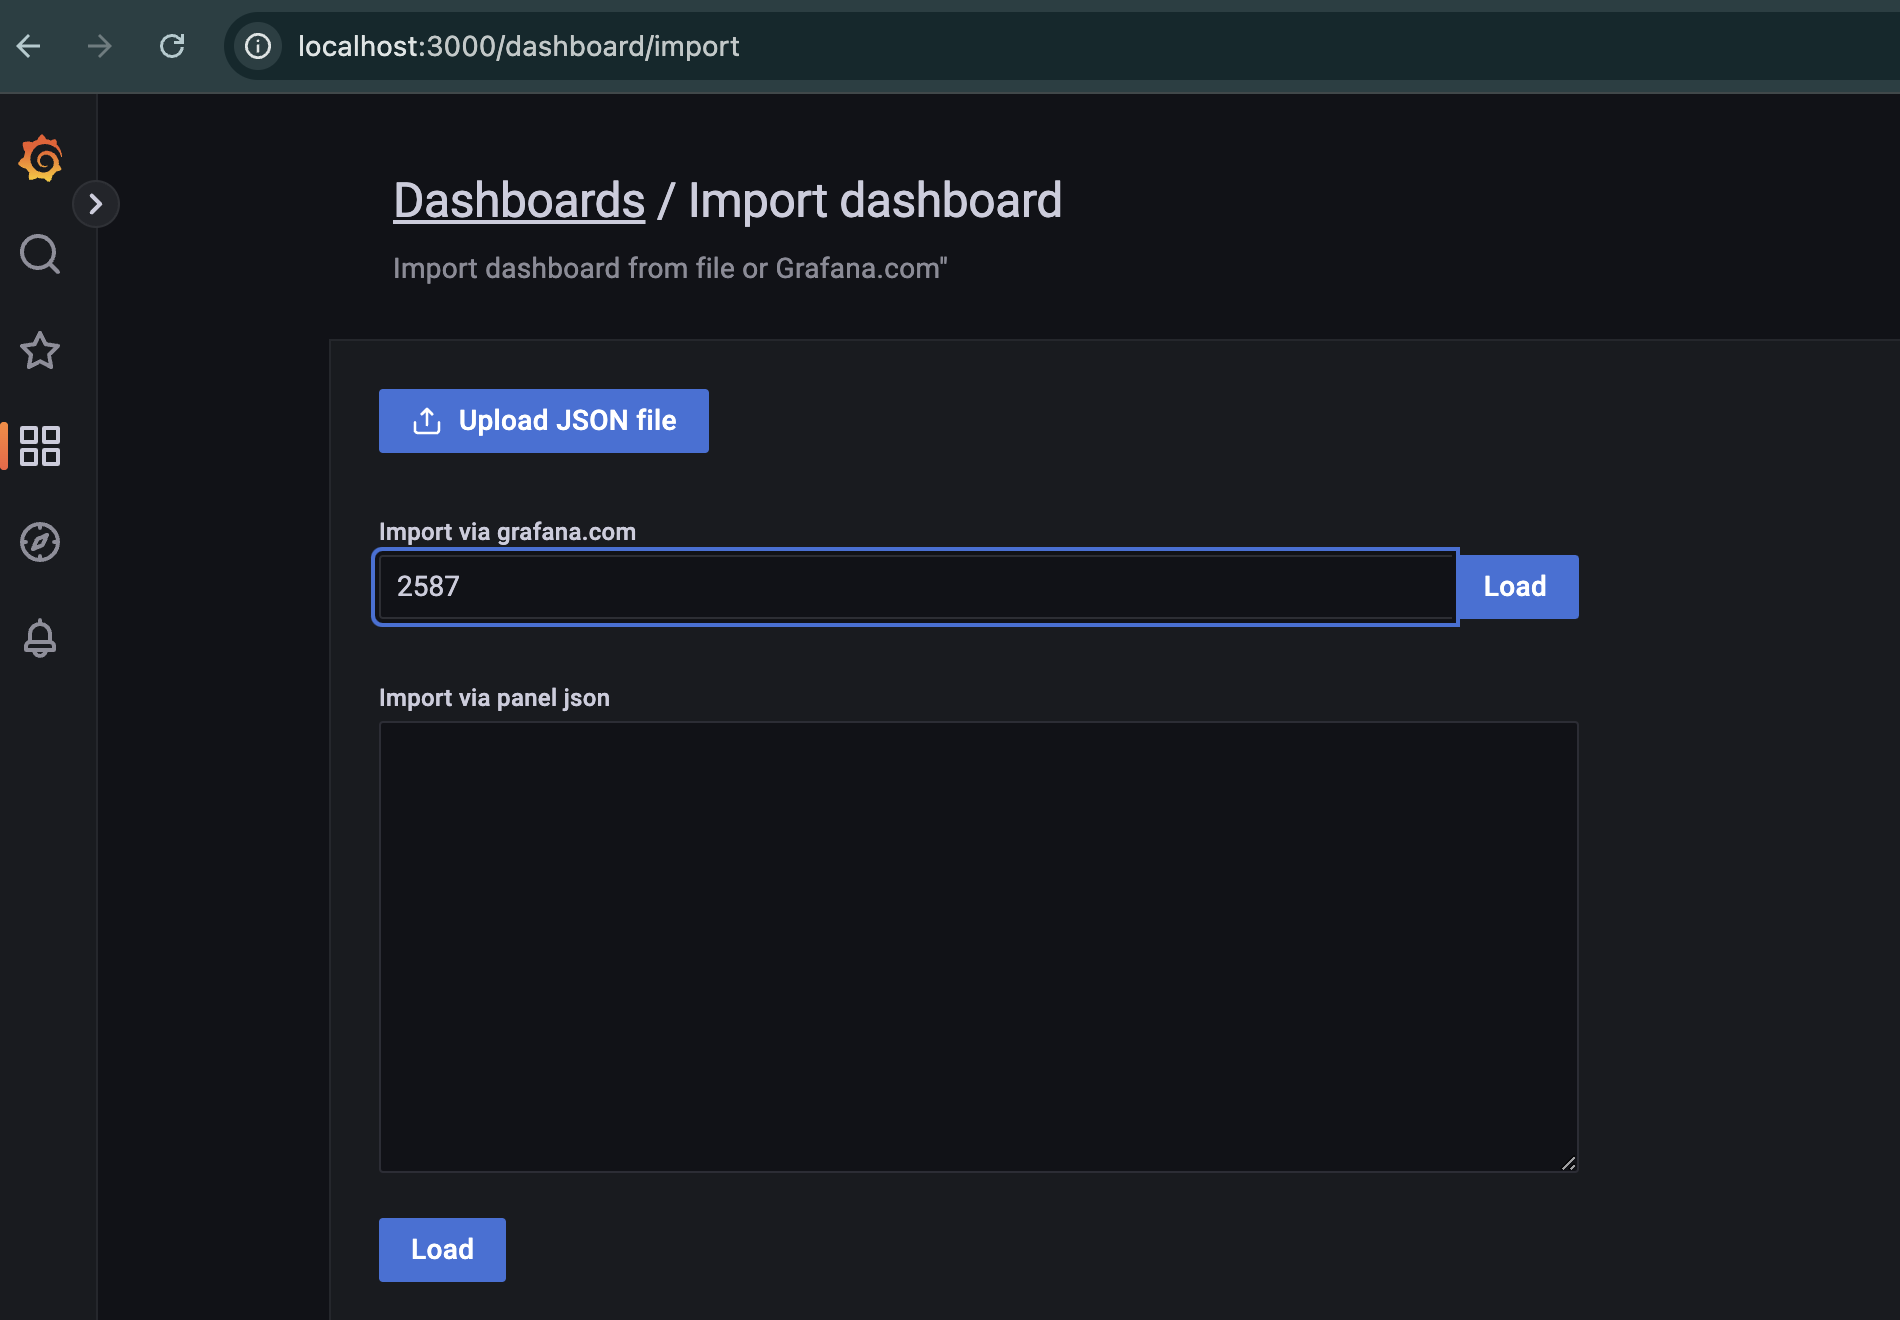
Task: Click the Load button below the JSON area
Action: tap(442, 1250)
